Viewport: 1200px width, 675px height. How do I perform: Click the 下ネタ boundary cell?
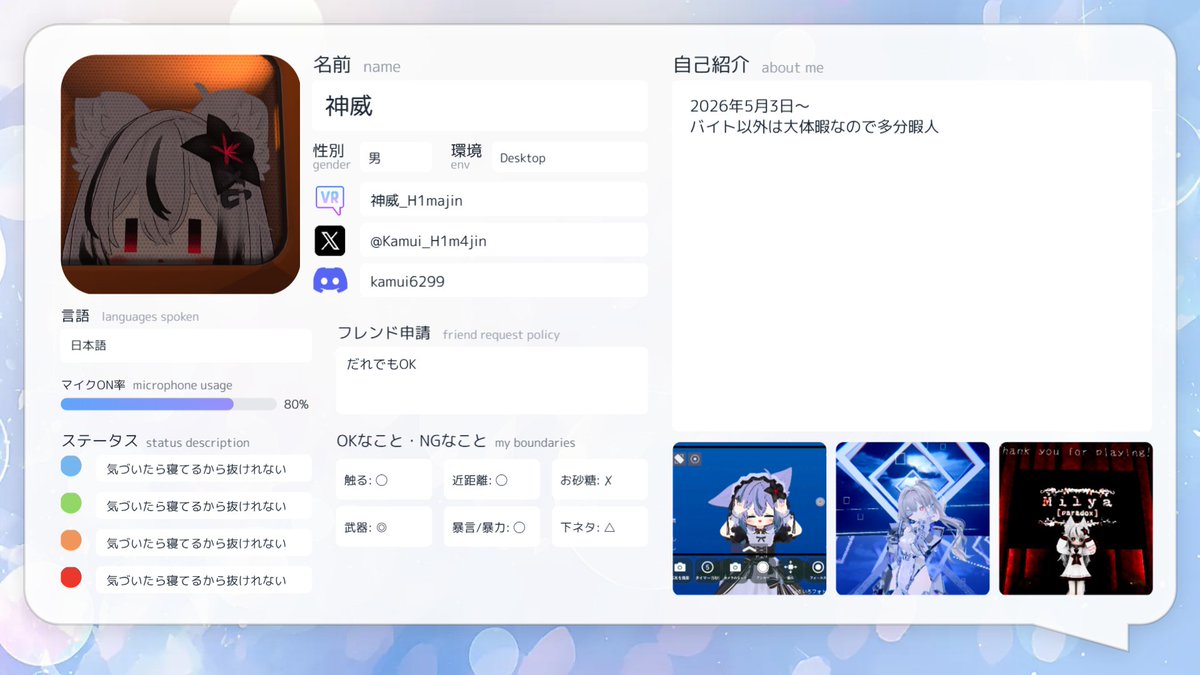[x=600, y=527]
